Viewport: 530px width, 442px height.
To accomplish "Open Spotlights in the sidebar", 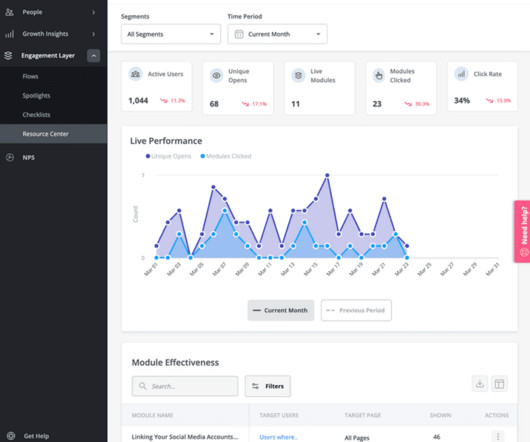I will click(36, 96).
